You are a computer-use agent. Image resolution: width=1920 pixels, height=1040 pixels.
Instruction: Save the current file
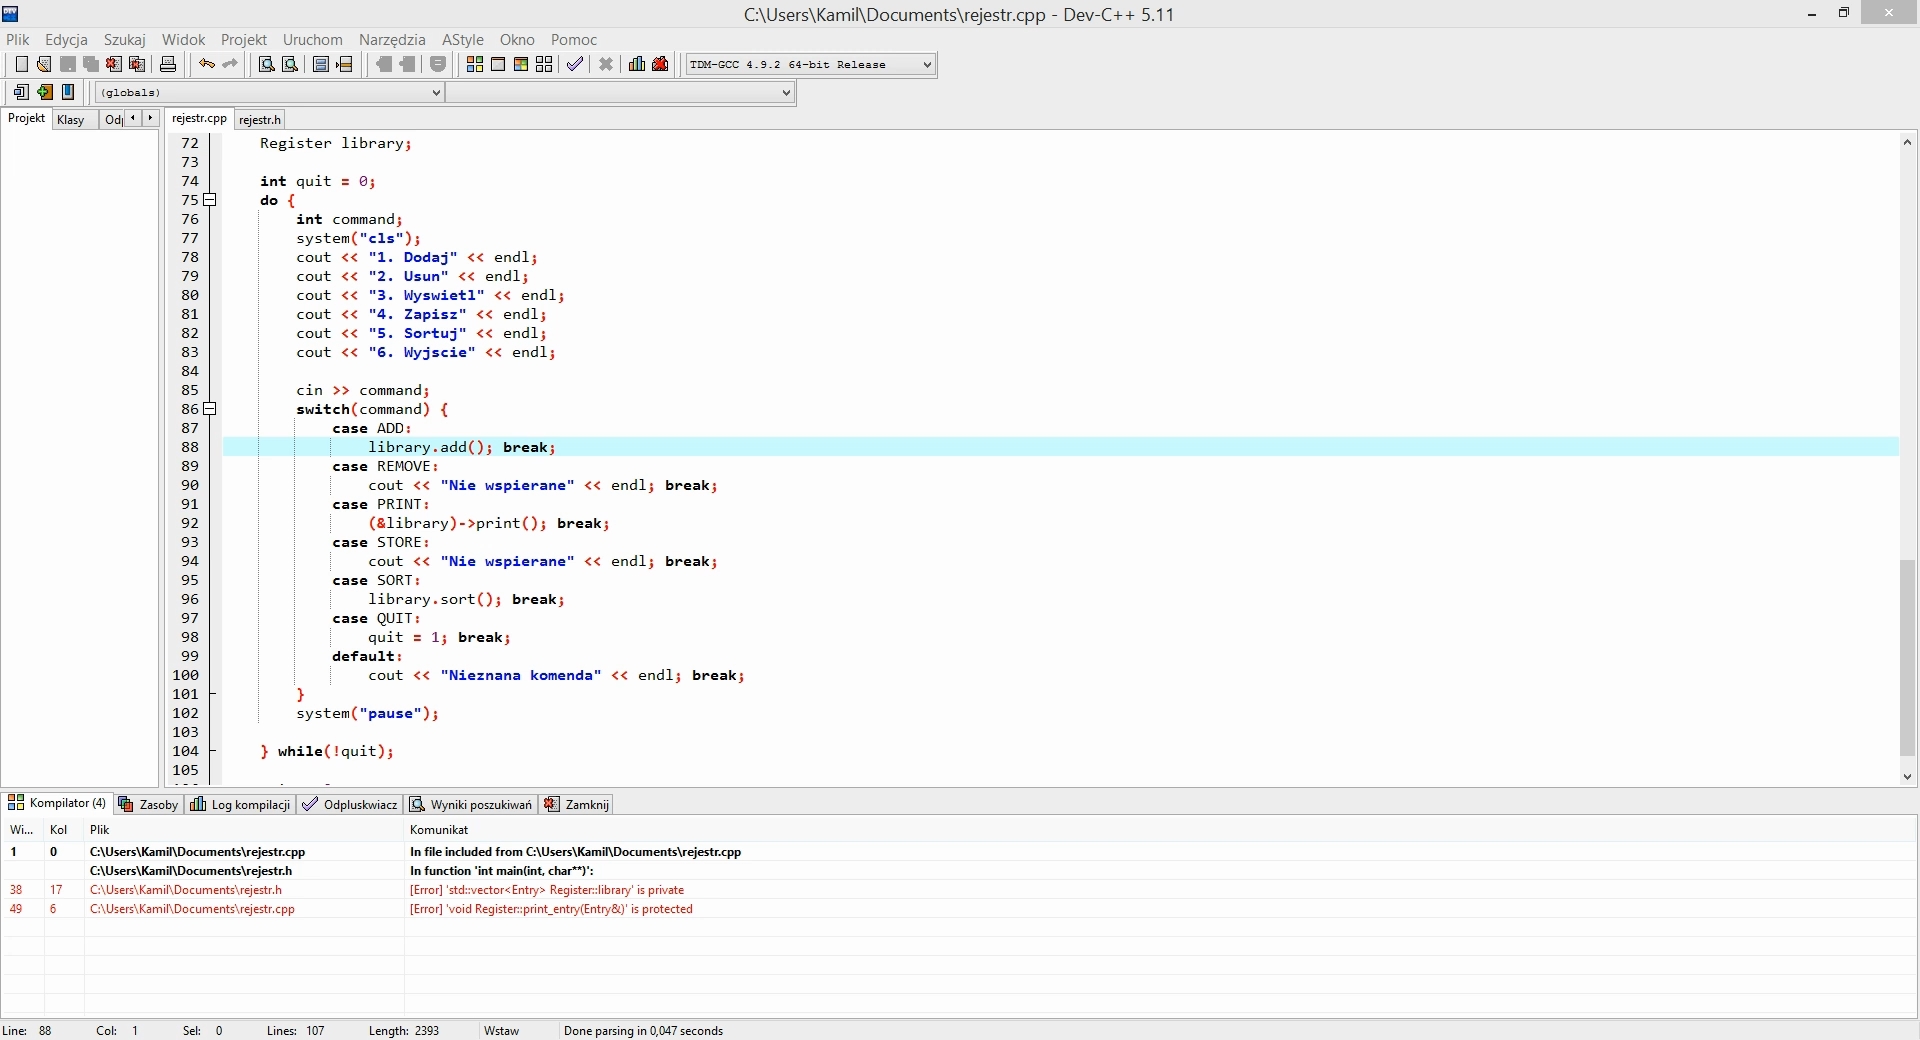67,64
